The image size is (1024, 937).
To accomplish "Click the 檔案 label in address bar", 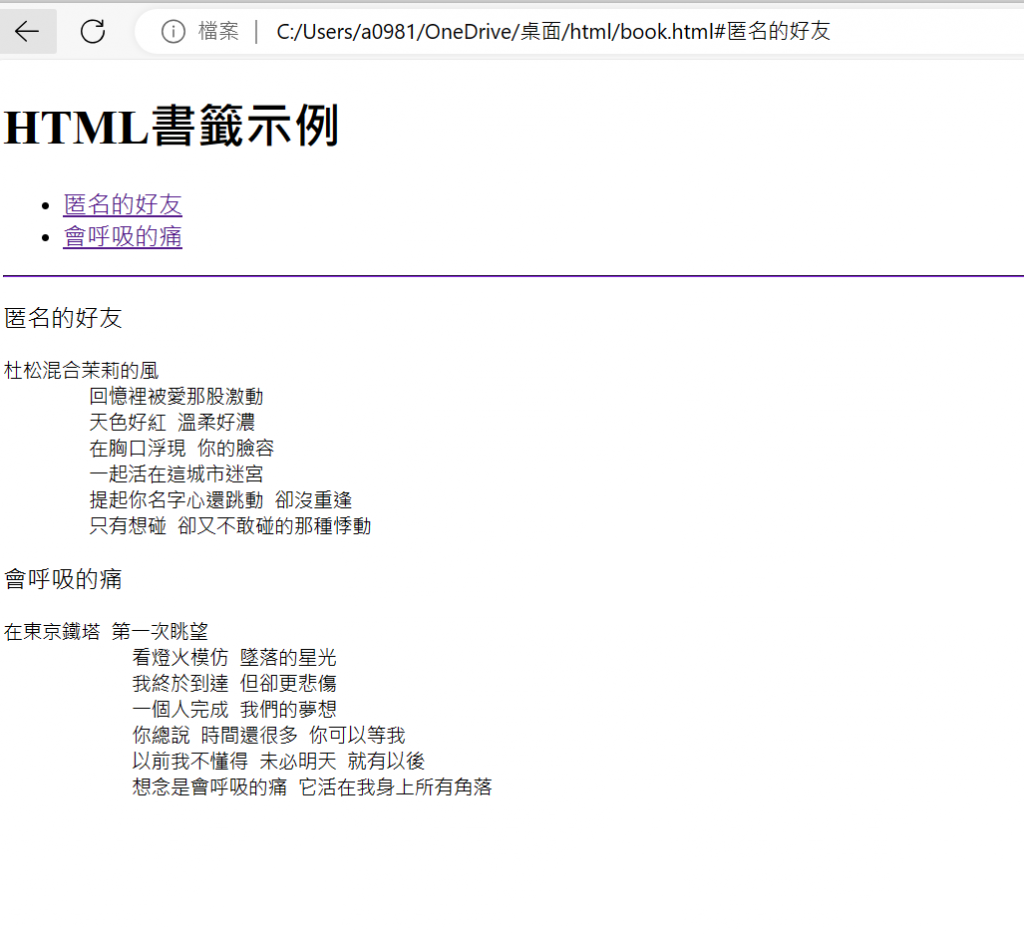I will pos(219,31).
